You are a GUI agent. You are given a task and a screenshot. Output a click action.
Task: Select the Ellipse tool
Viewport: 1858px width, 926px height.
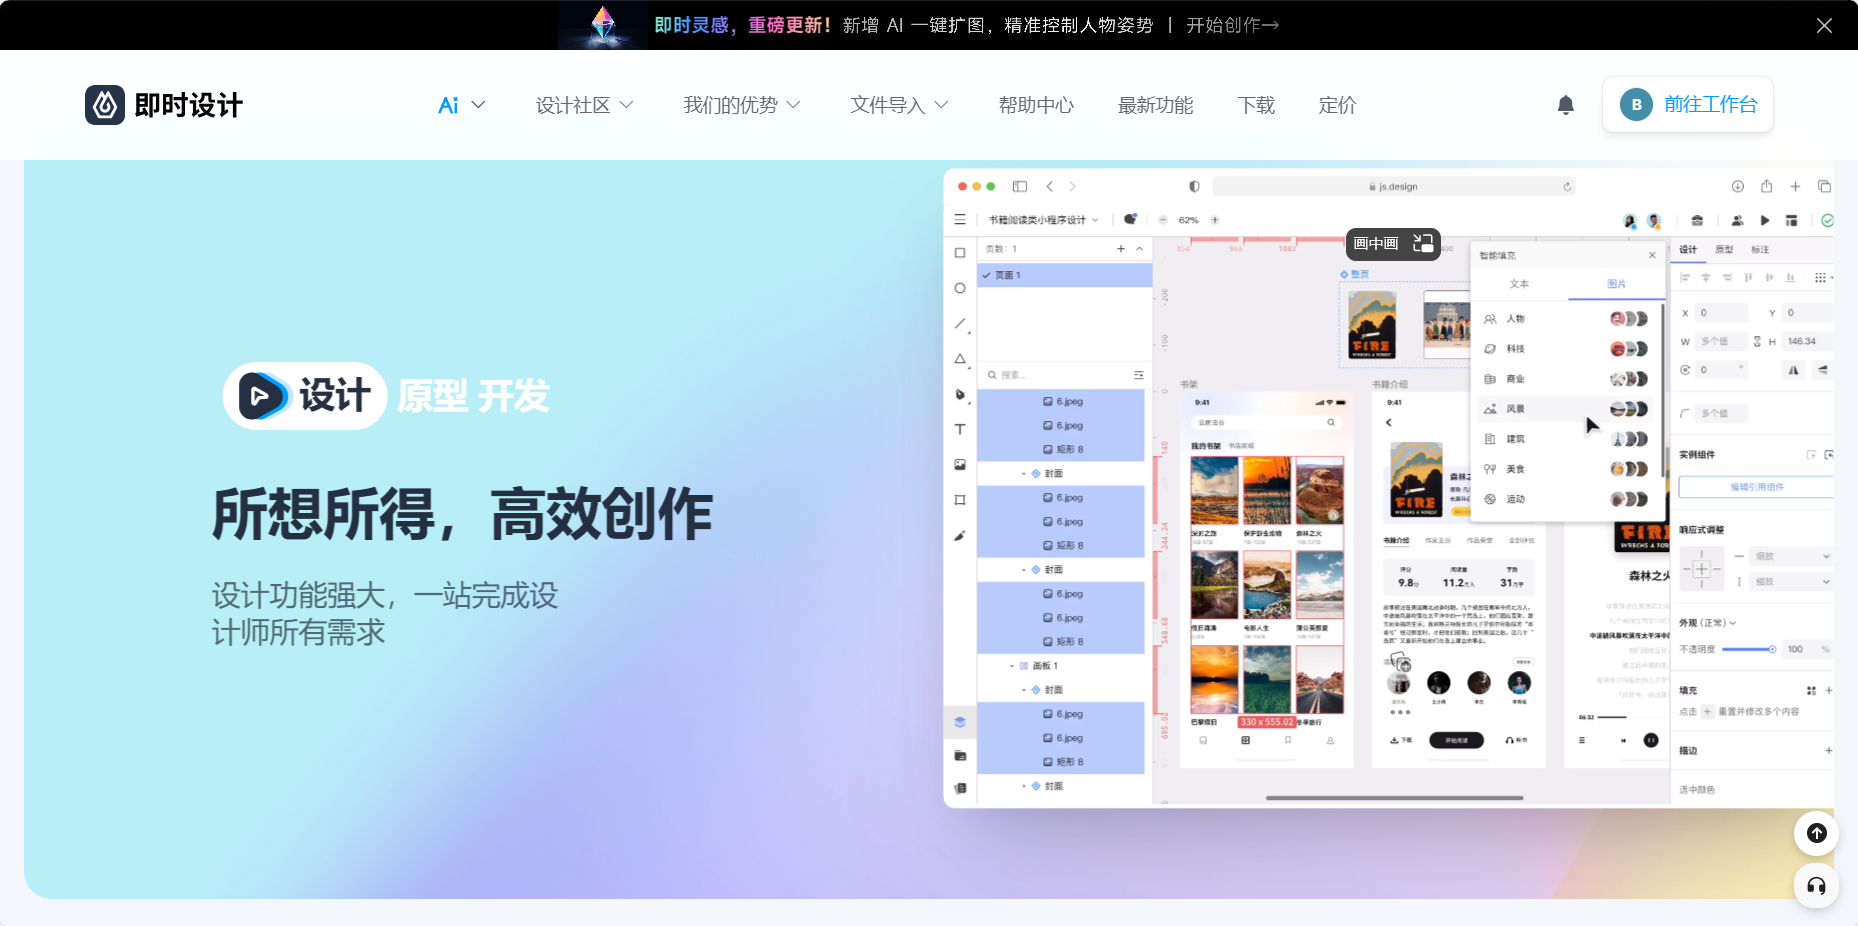coord(960,288)
